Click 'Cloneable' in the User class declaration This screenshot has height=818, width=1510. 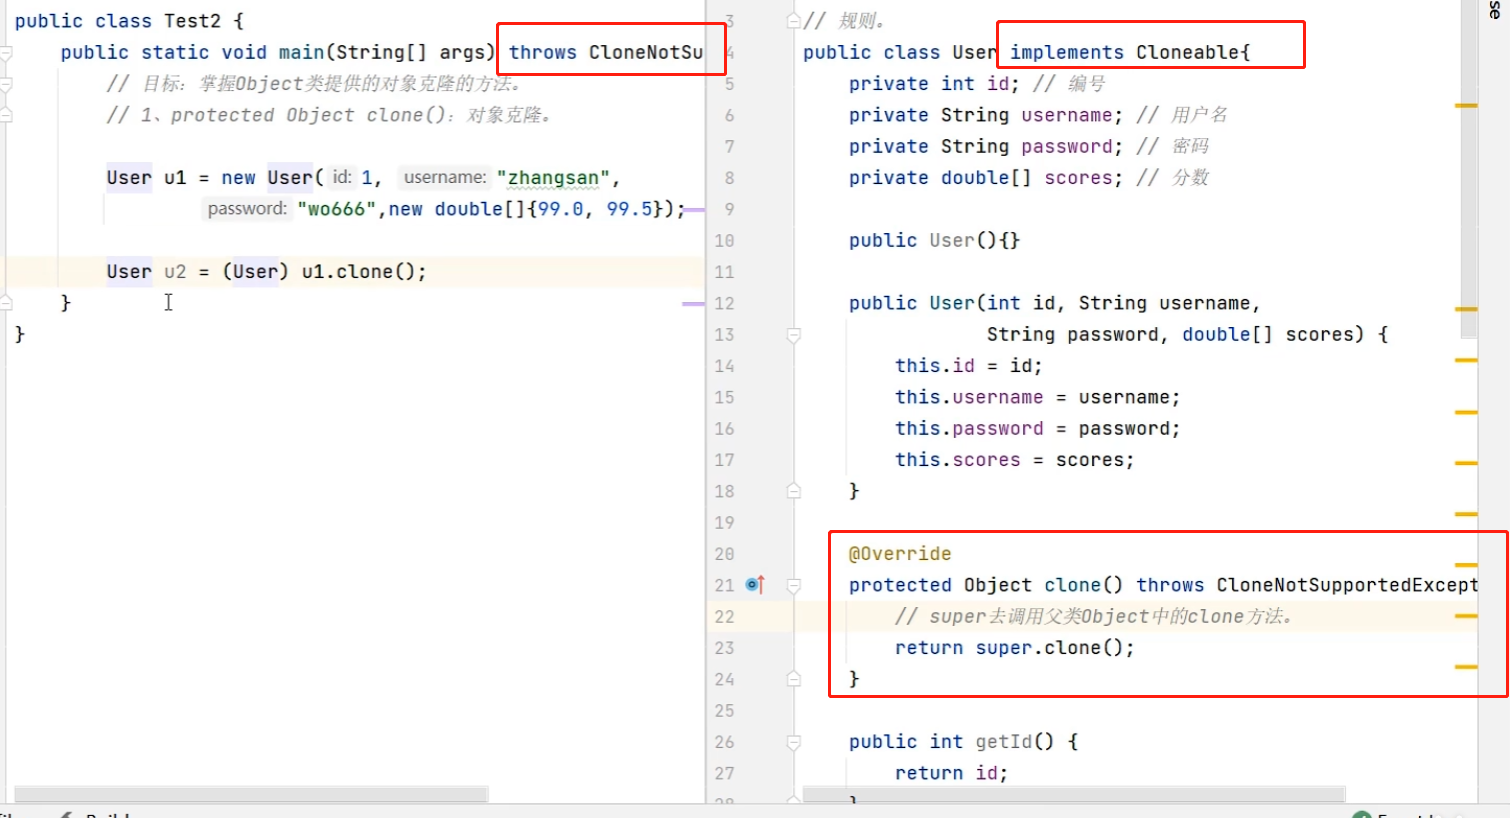point(1188,53)
